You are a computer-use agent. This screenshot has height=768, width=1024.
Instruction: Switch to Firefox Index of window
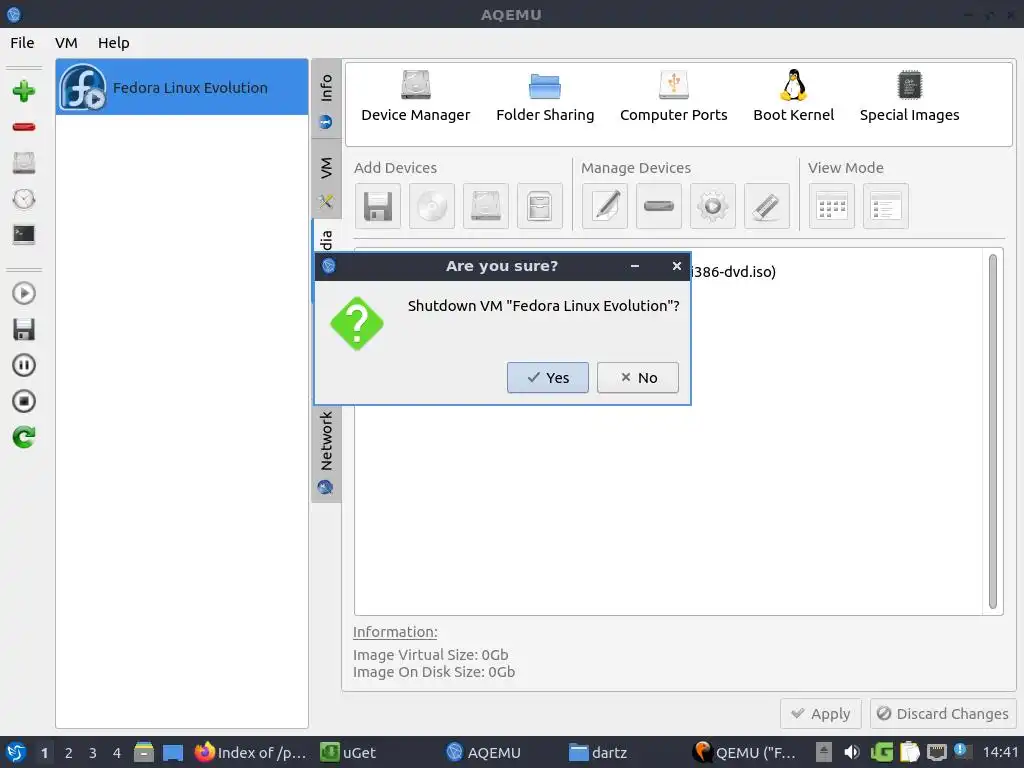click(251, 752)
